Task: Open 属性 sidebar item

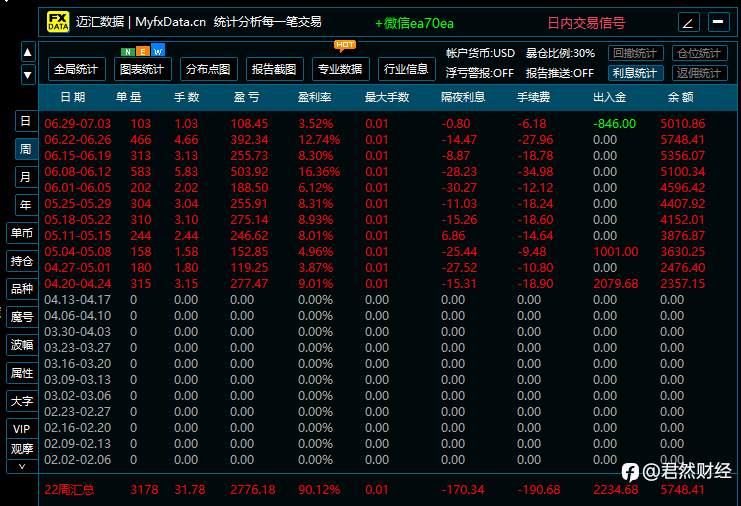Action: click(22, 373)
